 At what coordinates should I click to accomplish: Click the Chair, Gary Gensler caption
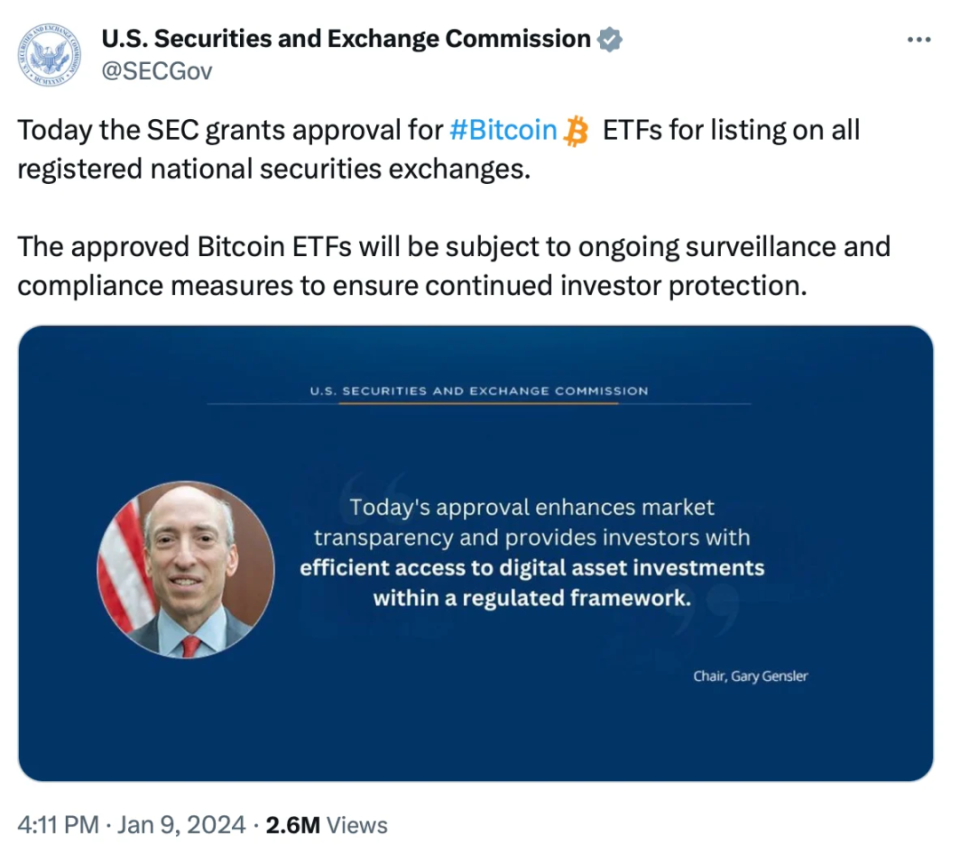[x=751, y=676]
